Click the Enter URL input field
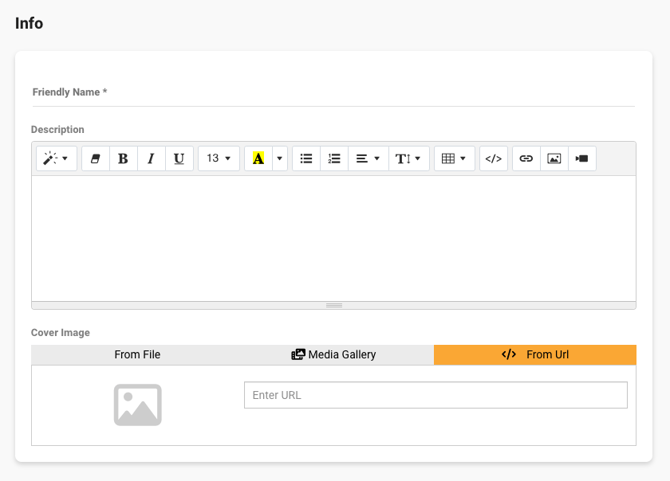670x481 pixels. click(435, 395)
